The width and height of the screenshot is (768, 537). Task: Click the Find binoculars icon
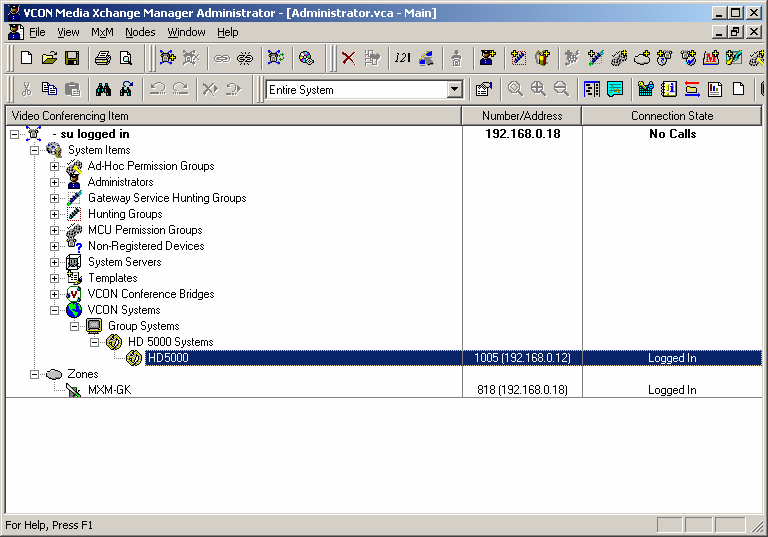(103, 89)
